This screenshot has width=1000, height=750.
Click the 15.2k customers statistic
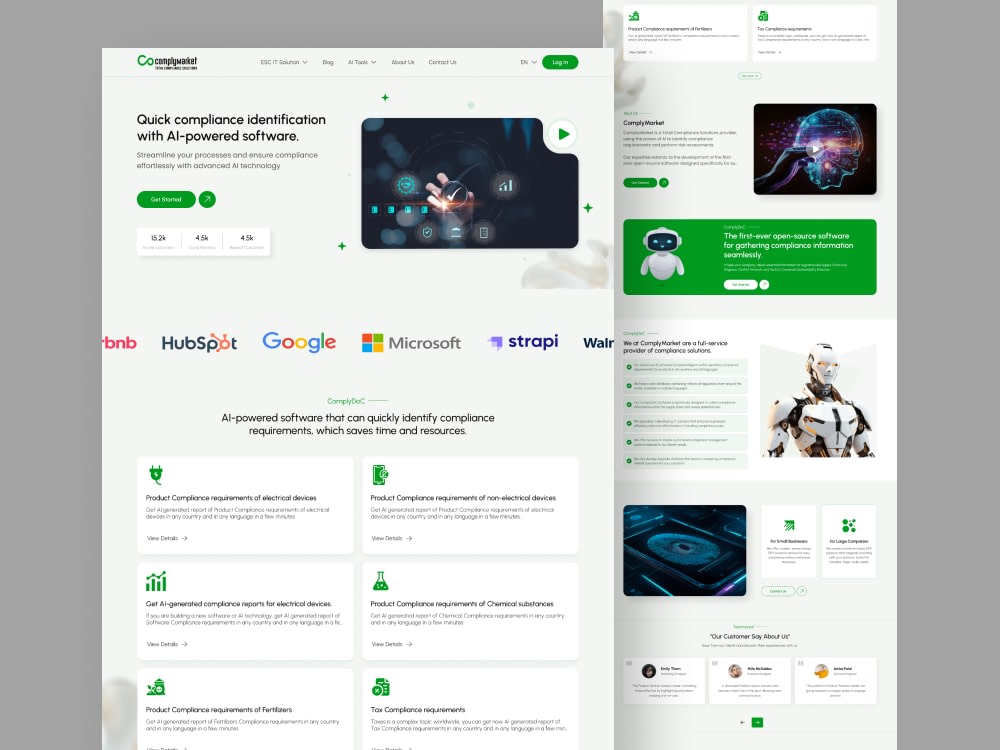coord(159,242)
